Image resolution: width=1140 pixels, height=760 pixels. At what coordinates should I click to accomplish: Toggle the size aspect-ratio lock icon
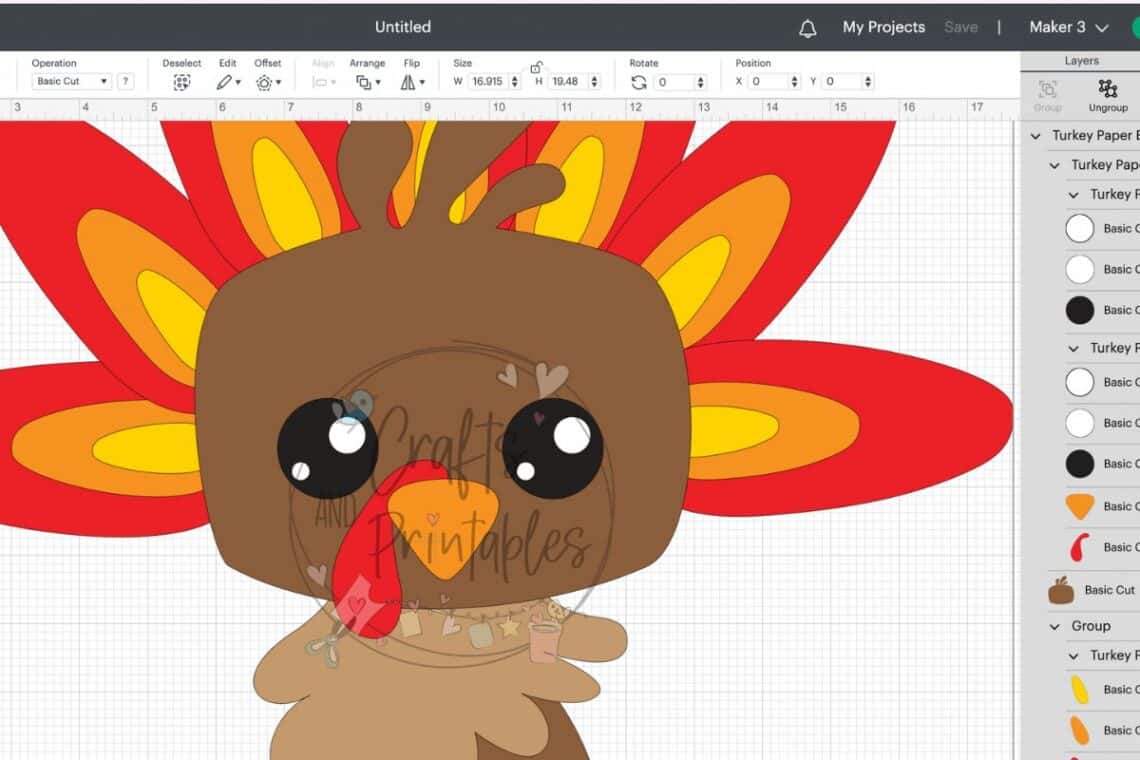click(536, 68)
